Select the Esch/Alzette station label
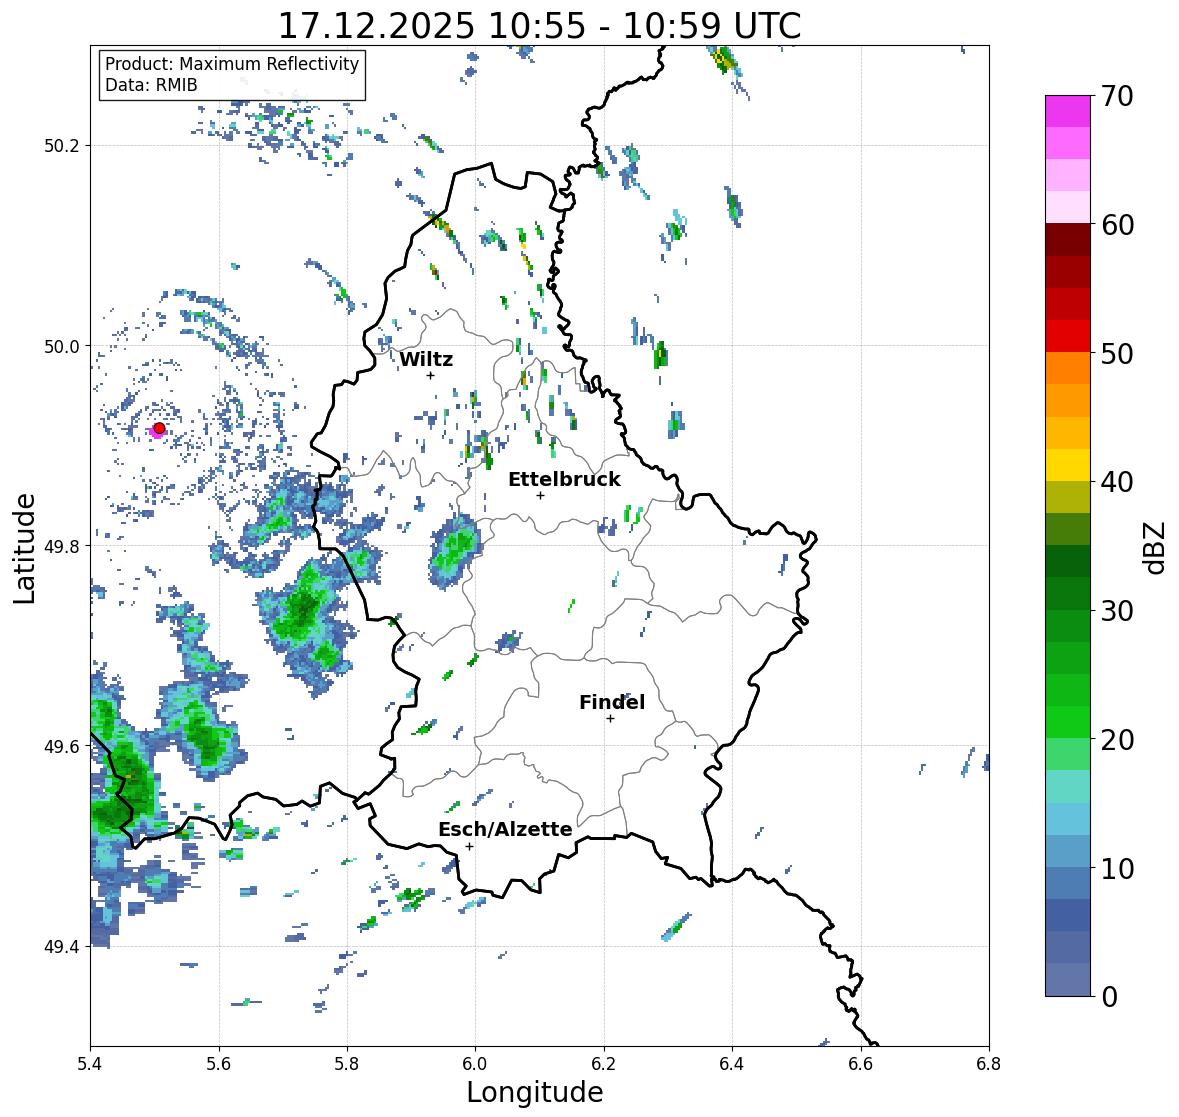The width and height of the screenshot is (1179, 1117). (x=505, y=829)
